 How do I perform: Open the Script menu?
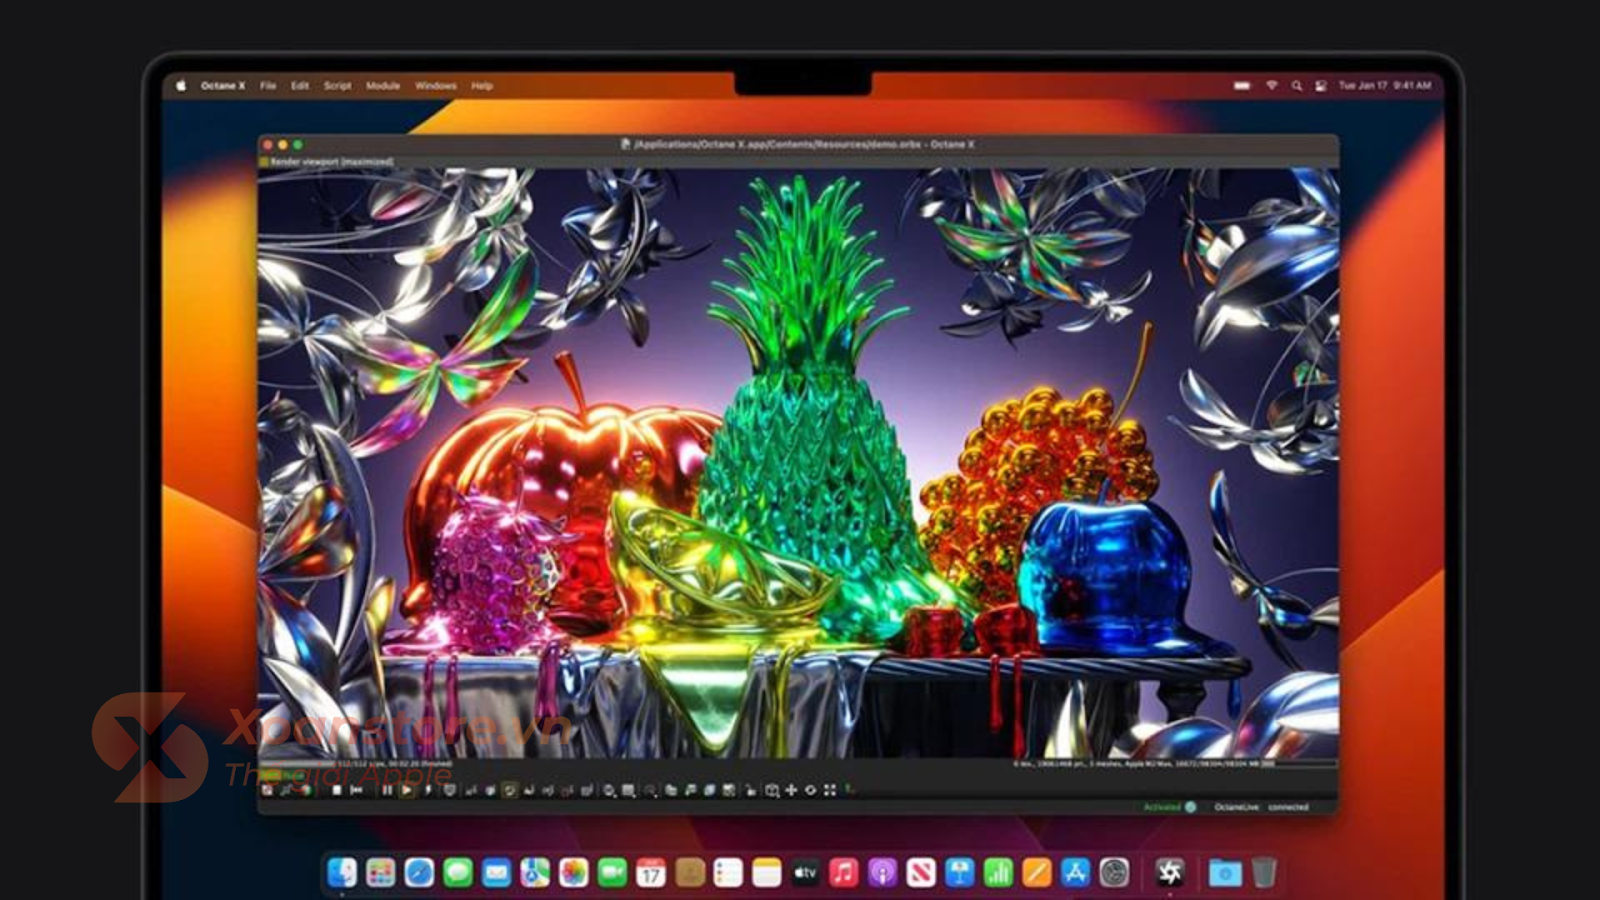(x=337, y=86)
